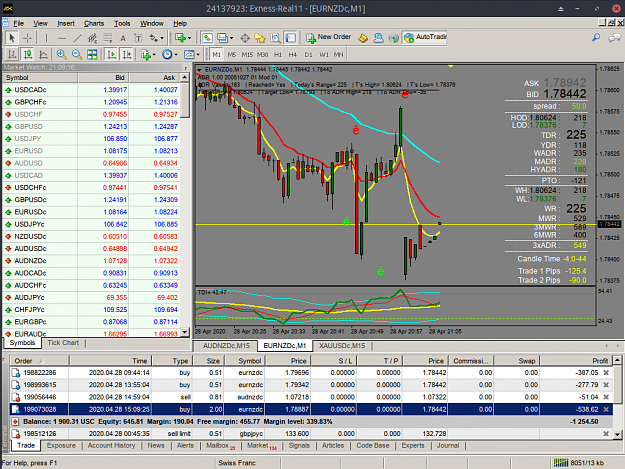This screenshot has width=625, height=469.
Task: Toggle the Terminal panel icon
Action: point(291,38)
